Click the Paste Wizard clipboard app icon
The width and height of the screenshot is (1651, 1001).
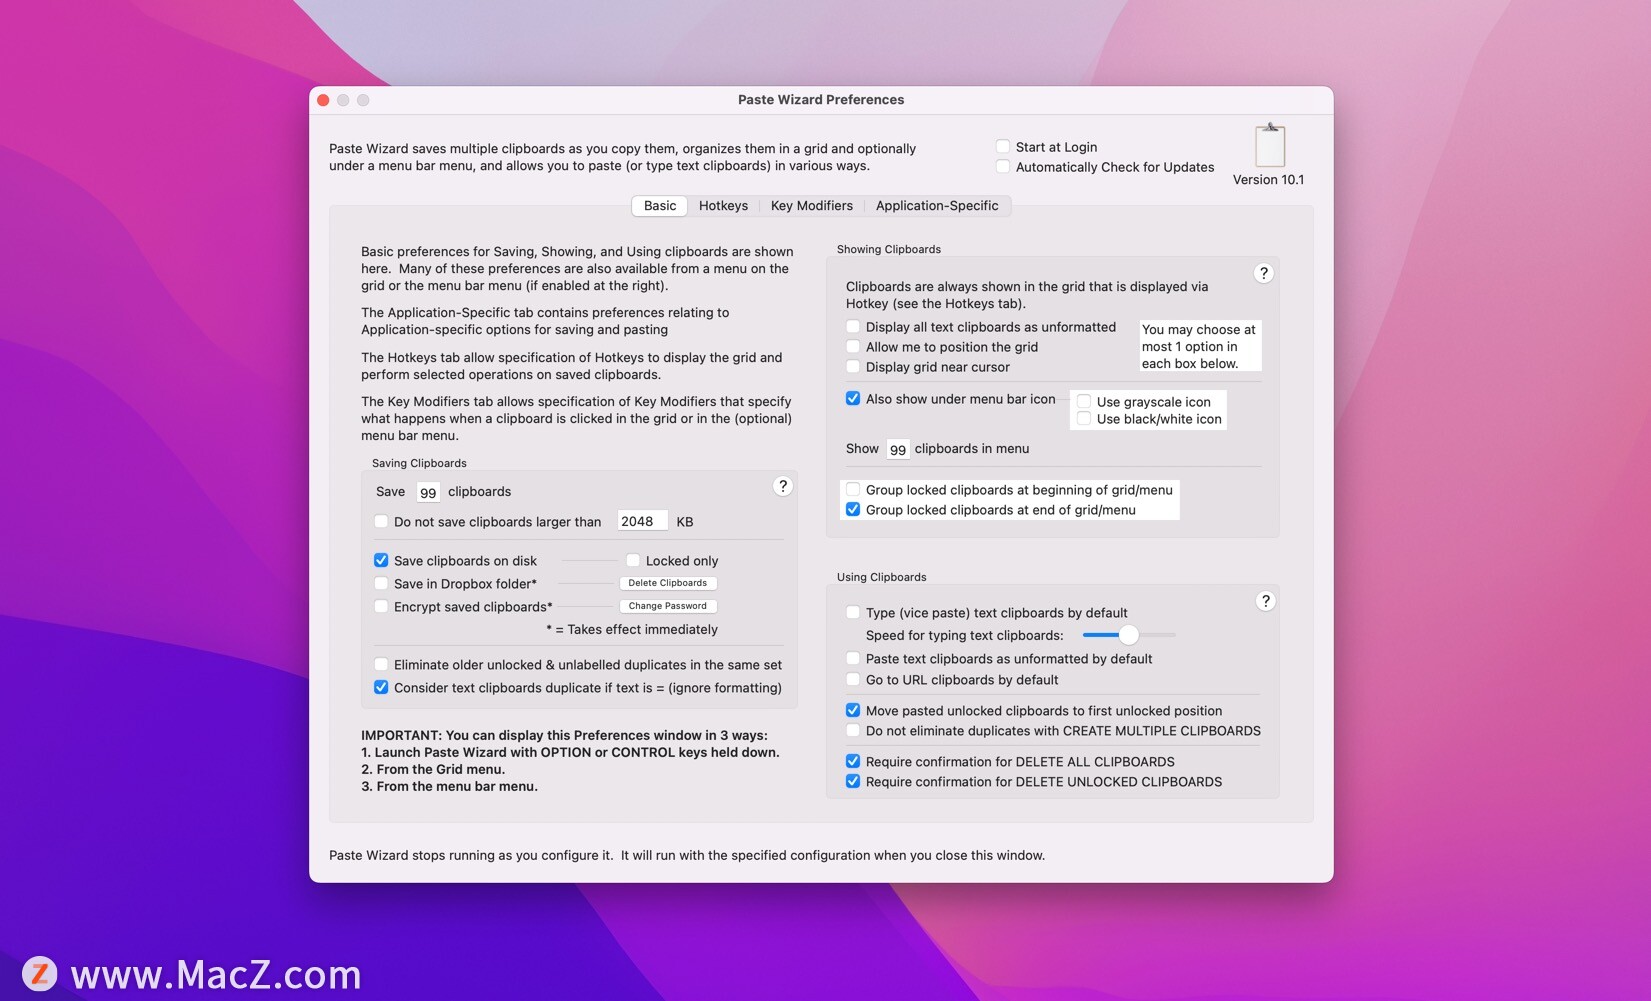coord(1269,145)
